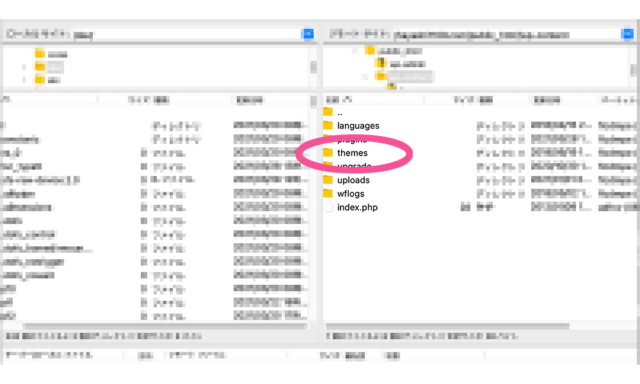Click the local site path field
640x384 pixels.
pyautogui.click(x=187, y=34)
